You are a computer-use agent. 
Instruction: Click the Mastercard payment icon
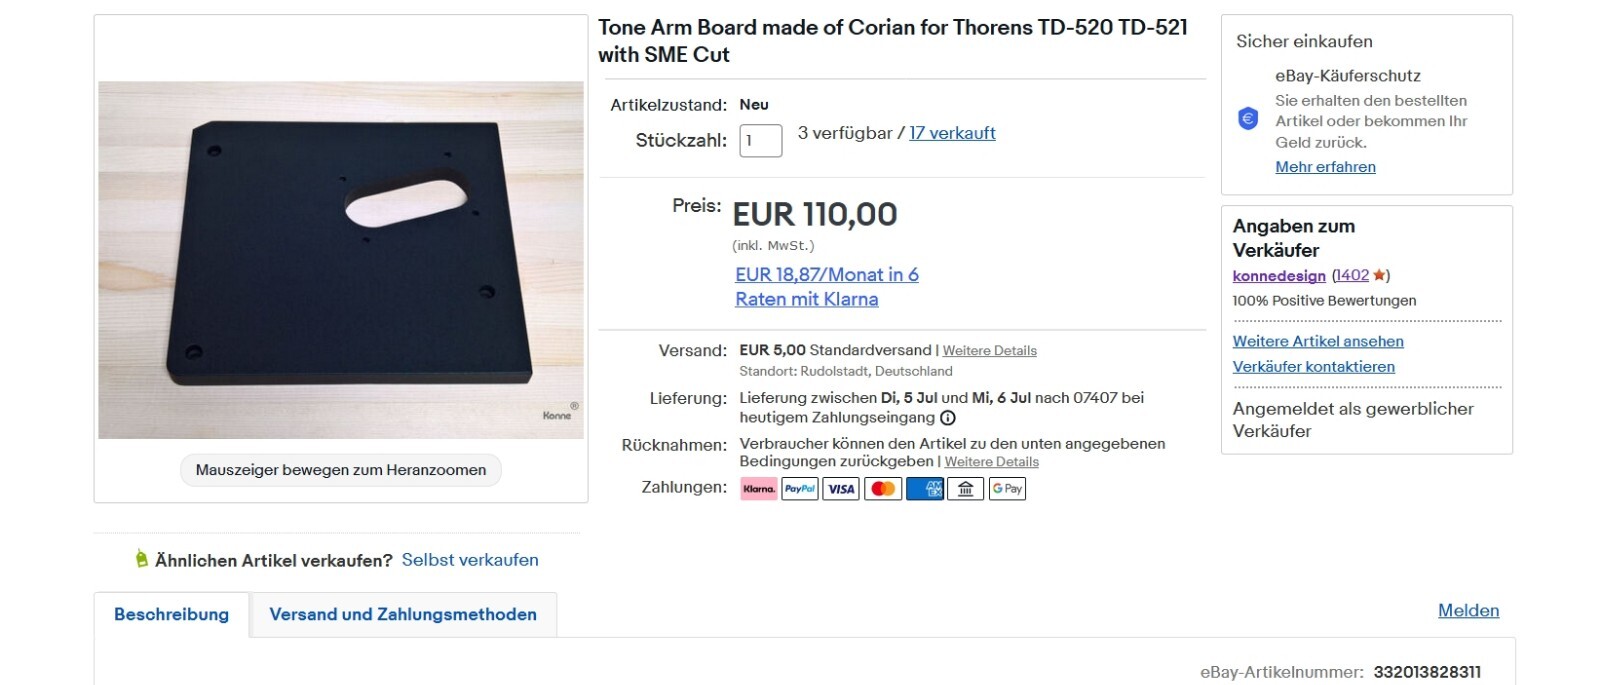pyautogui.click(x=883, y=489)
